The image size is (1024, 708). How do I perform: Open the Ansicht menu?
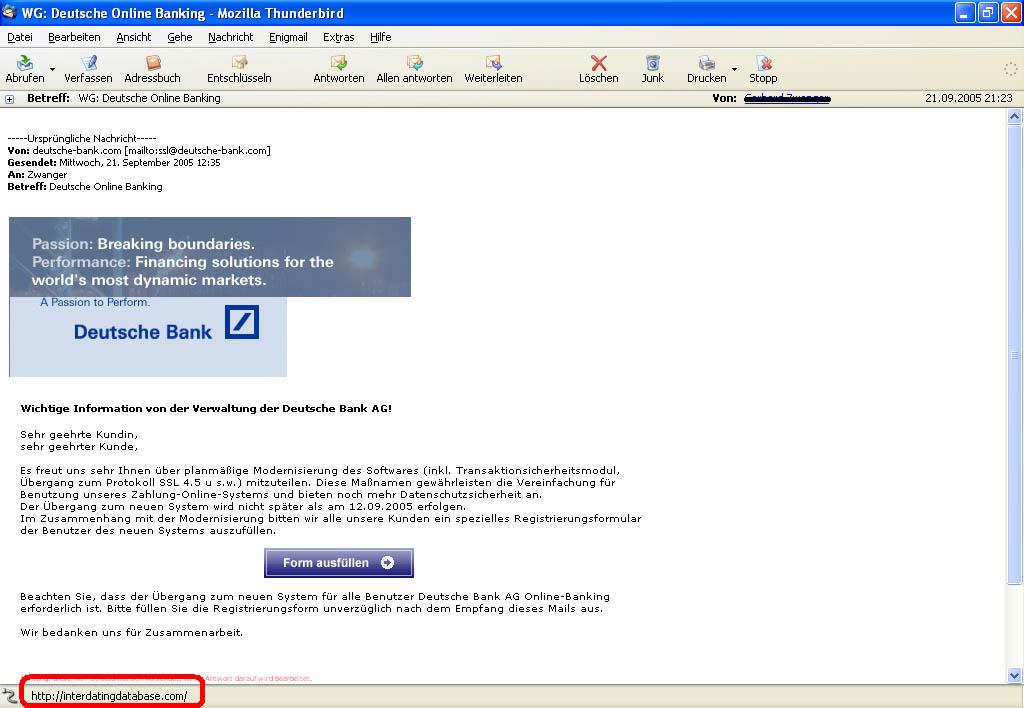point(134,37)
